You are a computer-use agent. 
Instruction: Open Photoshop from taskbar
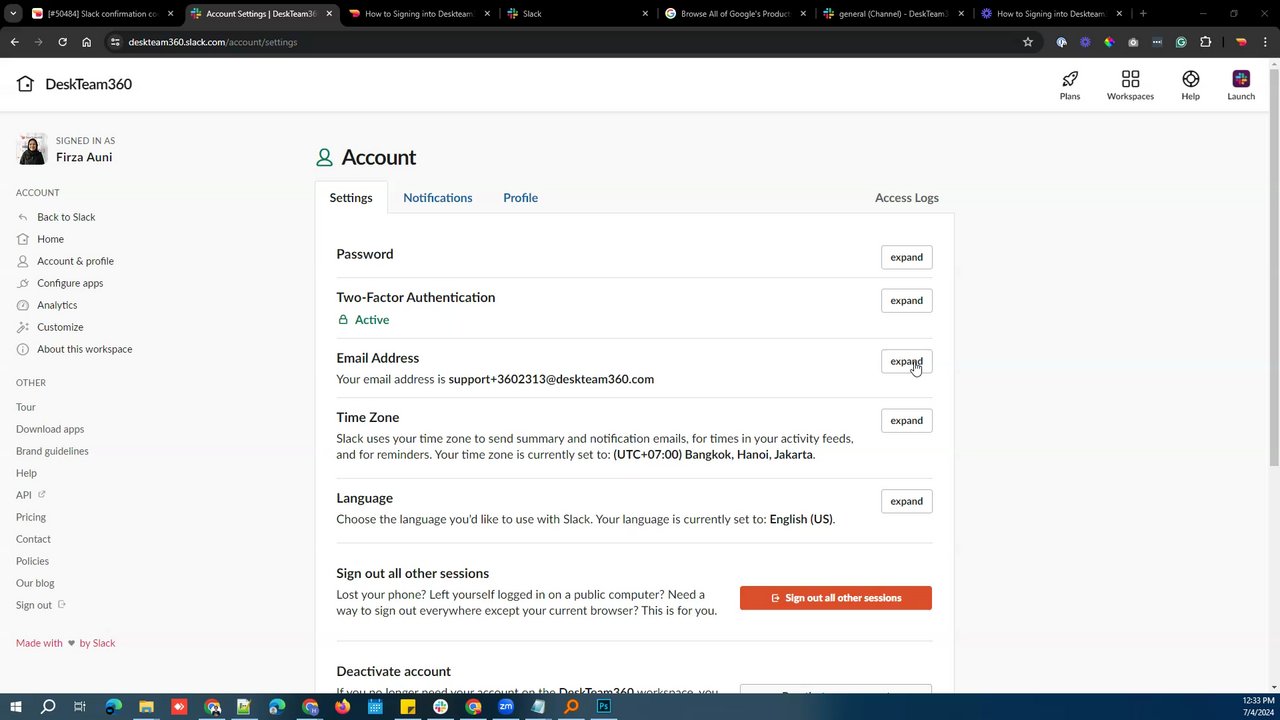click(604, 706)
